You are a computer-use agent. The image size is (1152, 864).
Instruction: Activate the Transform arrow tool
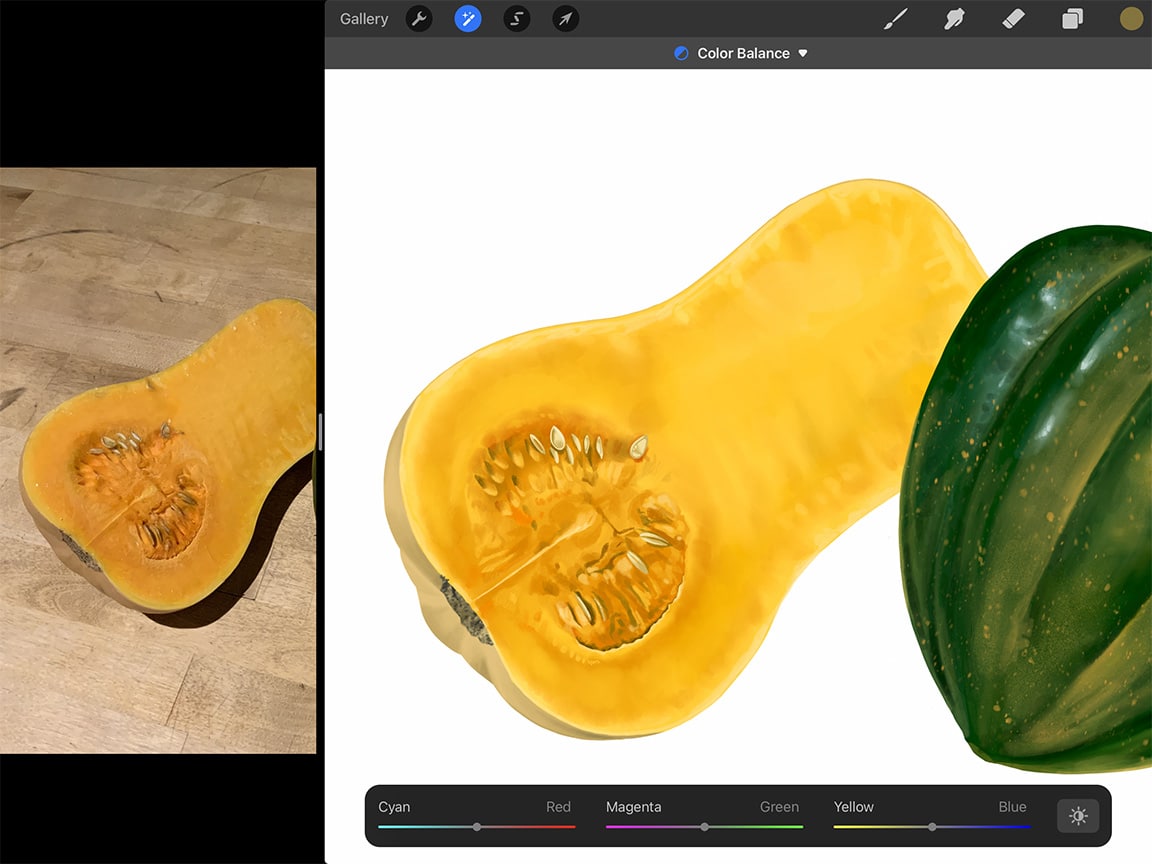565,18
